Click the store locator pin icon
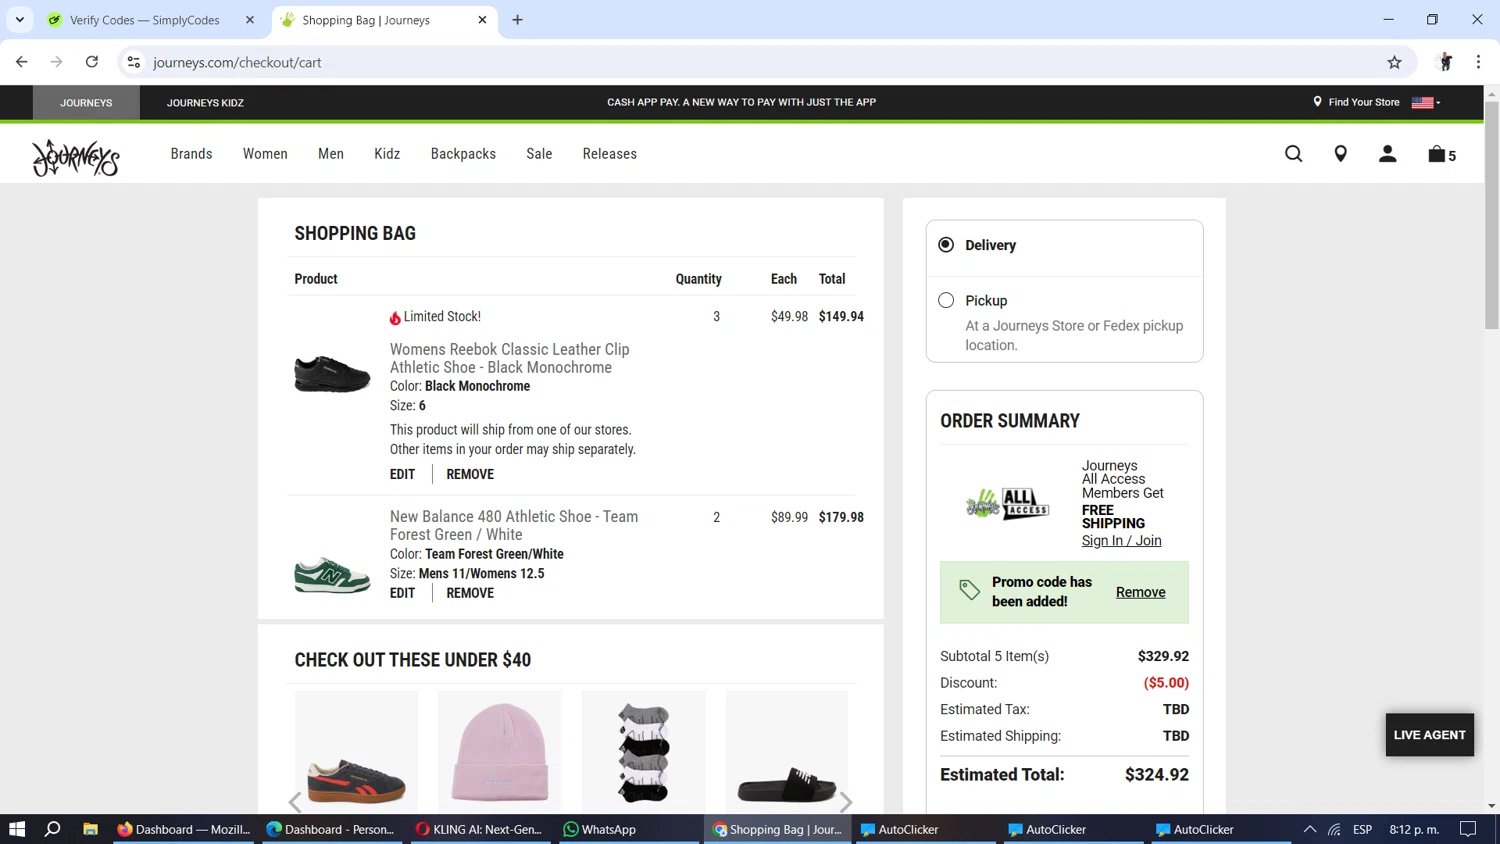1500x844 pixels. [x=1340, y=154]
